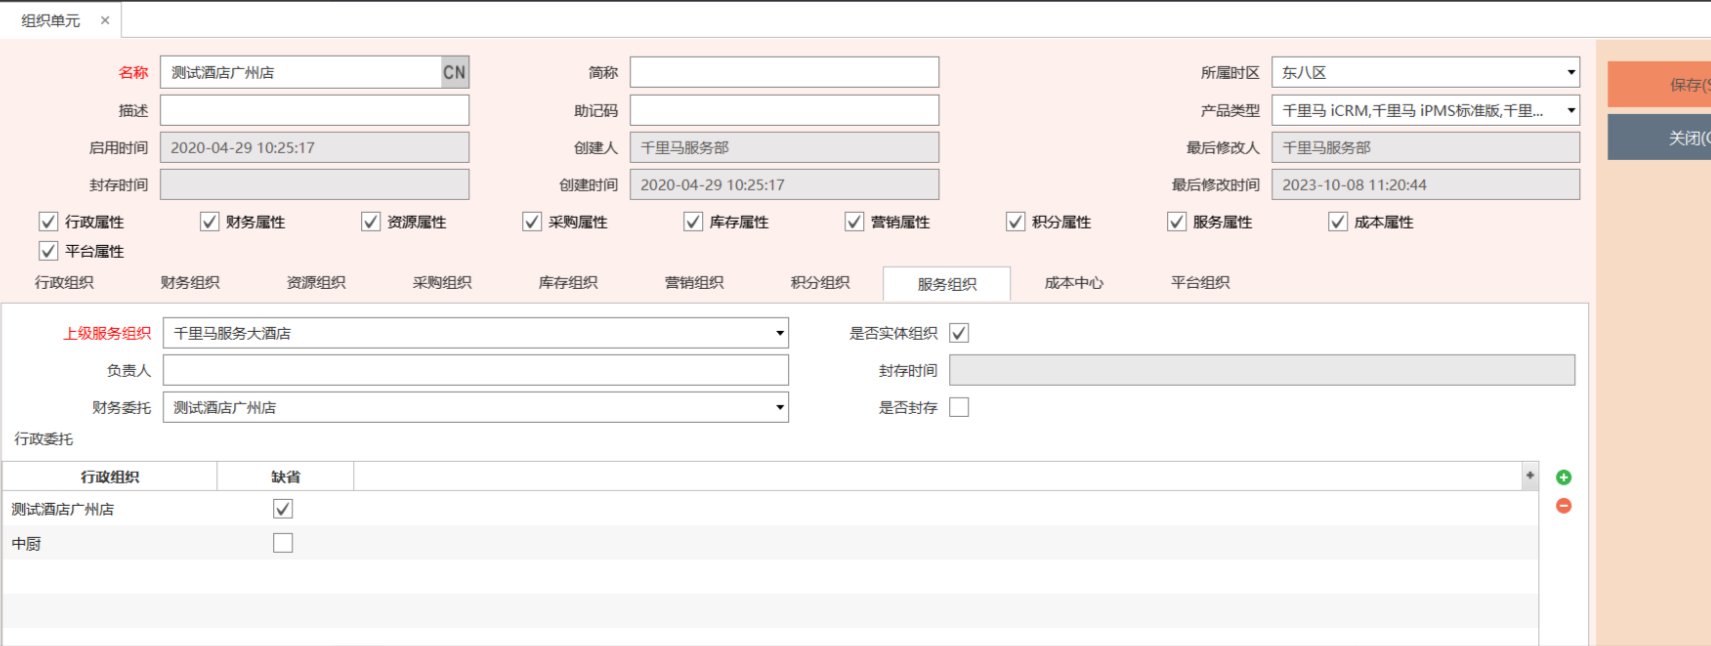Expand the 财务委托 dropdown

(779, 407)
